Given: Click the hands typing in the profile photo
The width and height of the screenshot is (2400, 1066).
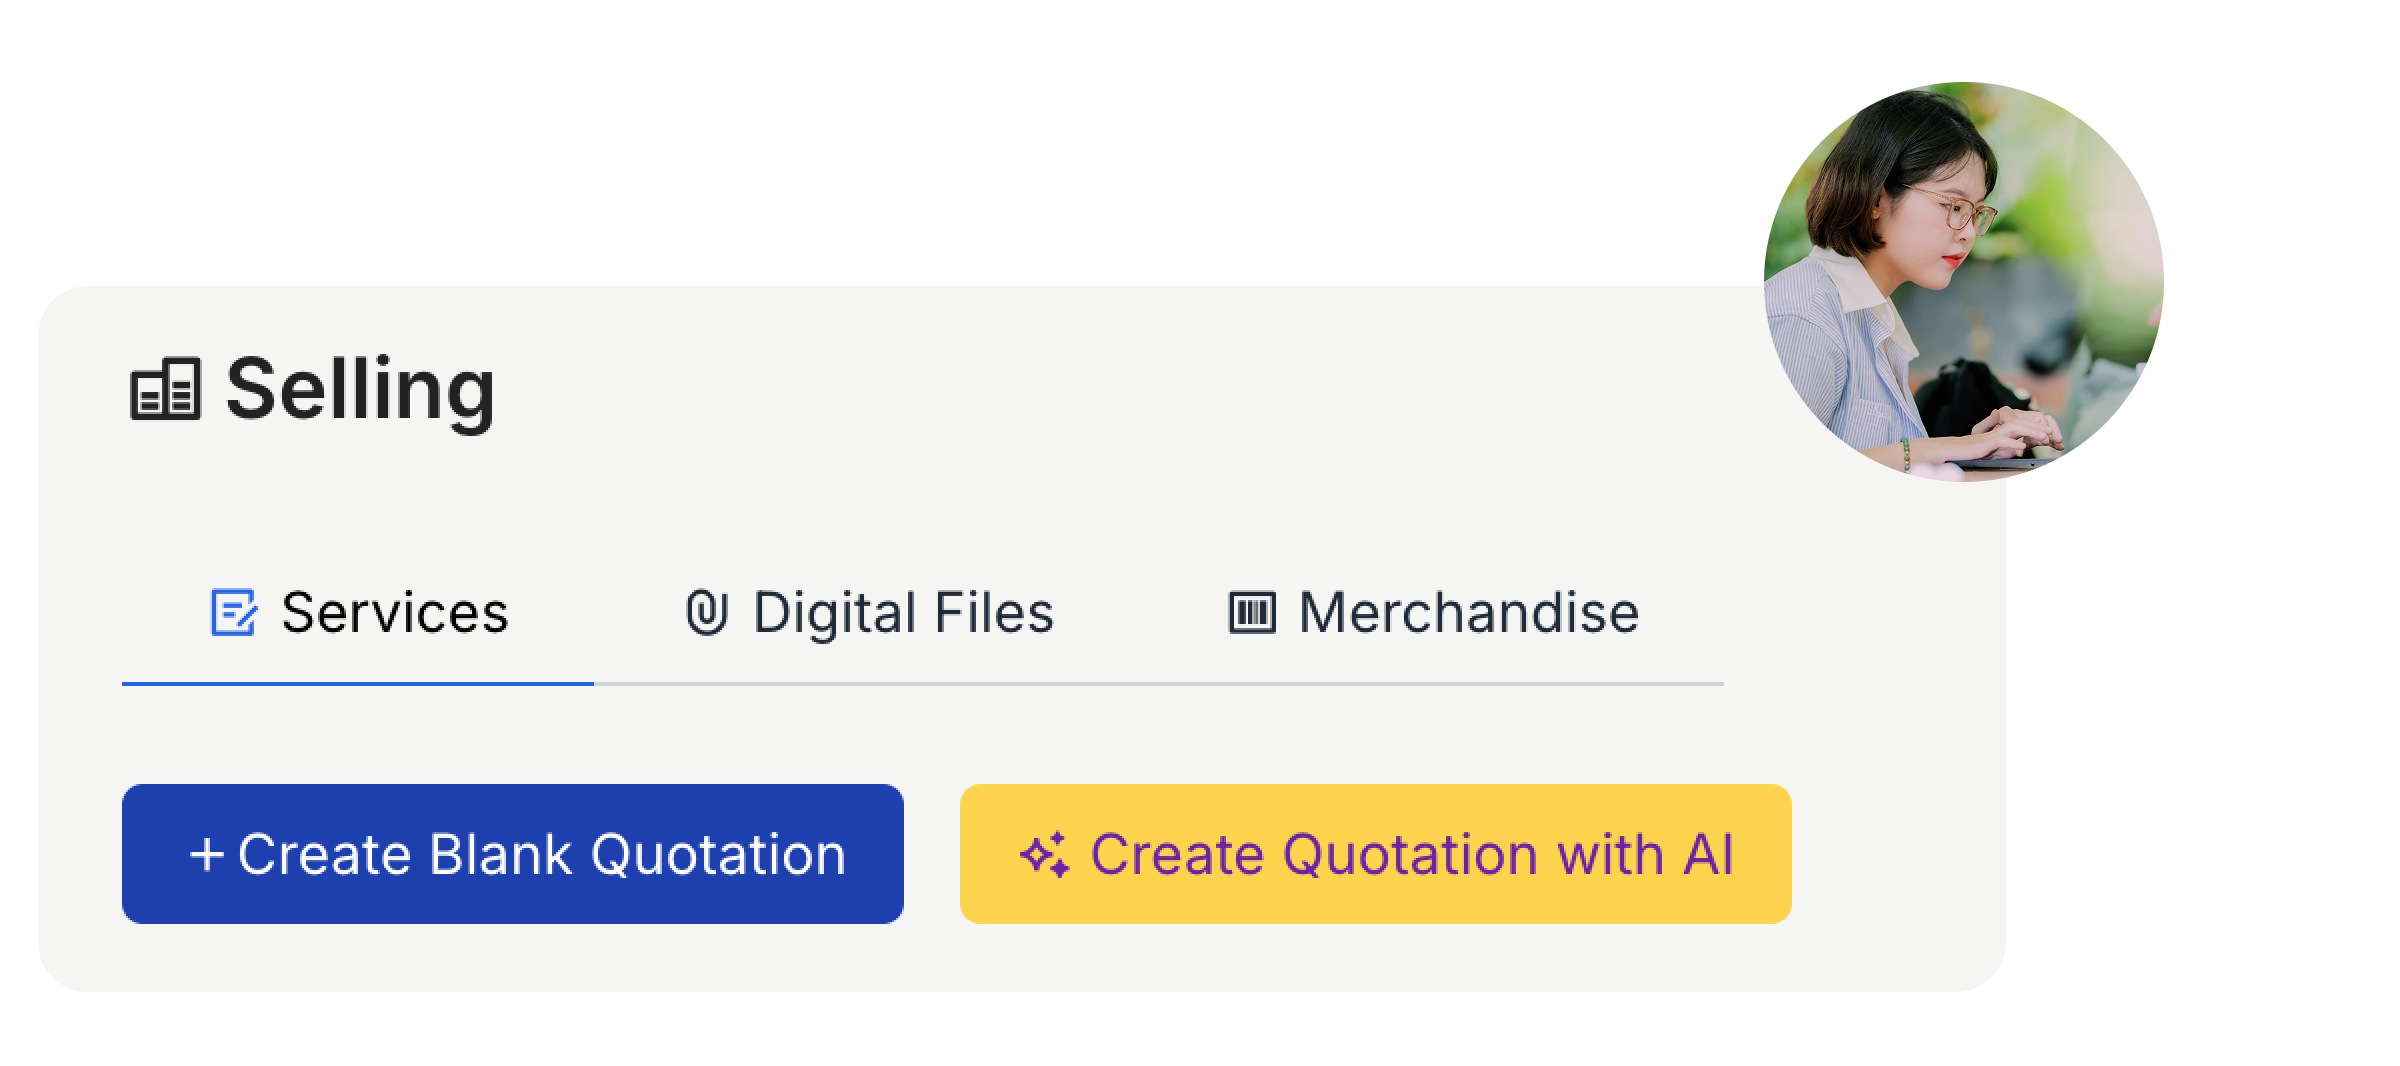Looking at the screenshot, I should point(2018,432).
